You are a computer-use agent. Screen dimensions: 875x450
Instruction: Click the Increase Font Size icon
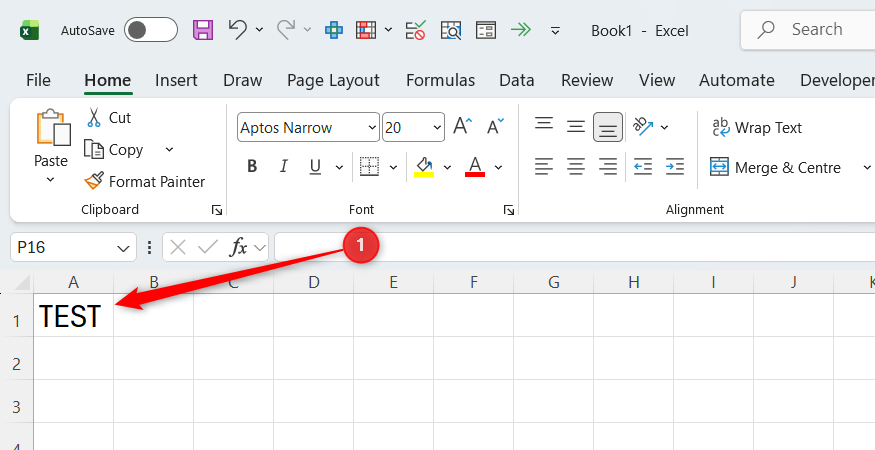tap(463, 126)
